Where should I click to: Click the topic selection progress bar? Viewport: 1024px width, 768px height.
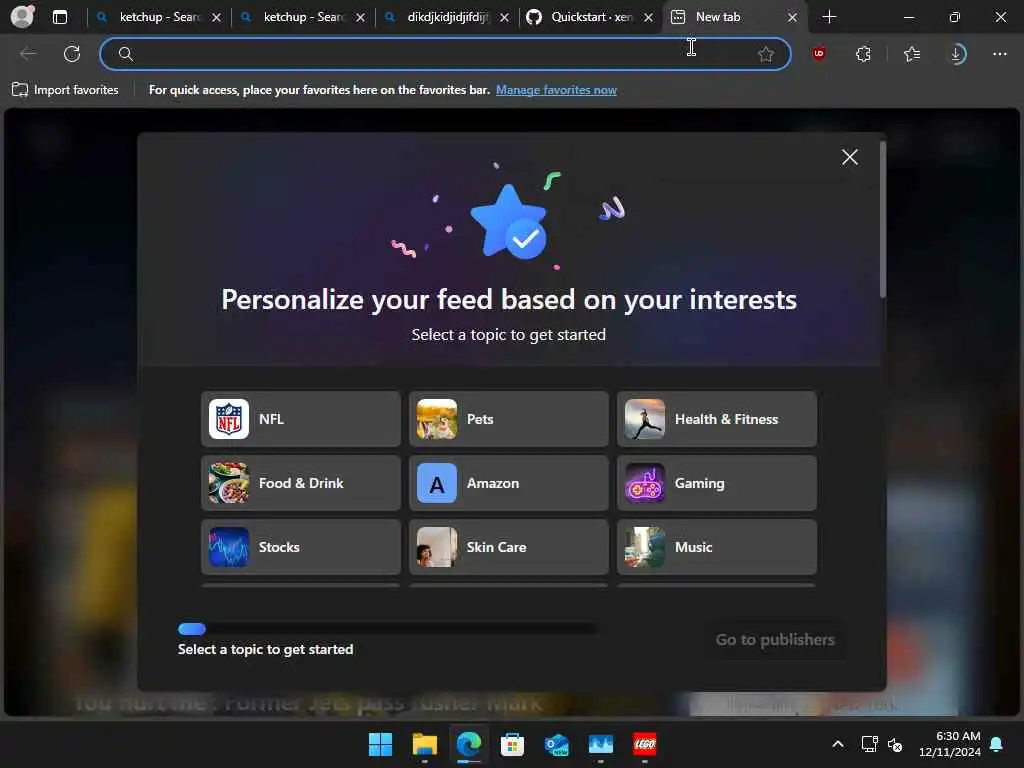pos(387,629)
